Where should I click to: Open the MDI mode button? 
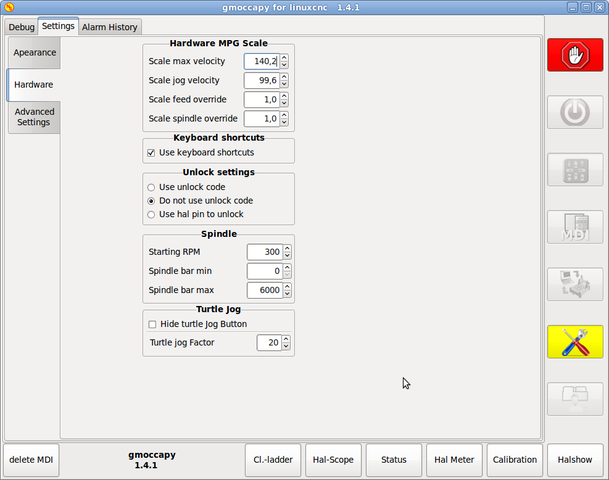(575, 227)
